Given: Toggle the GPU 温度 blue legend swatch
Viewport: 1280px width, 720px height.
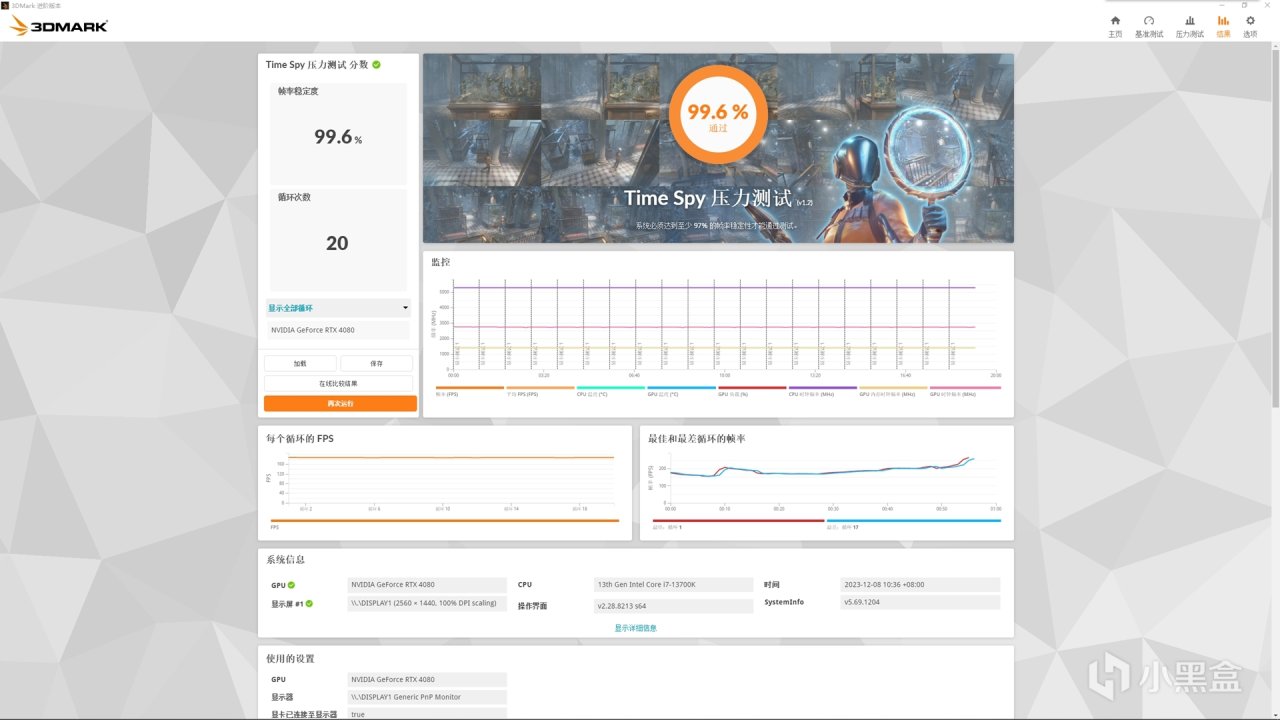Looking at the screenshot, I should point(681,388).
